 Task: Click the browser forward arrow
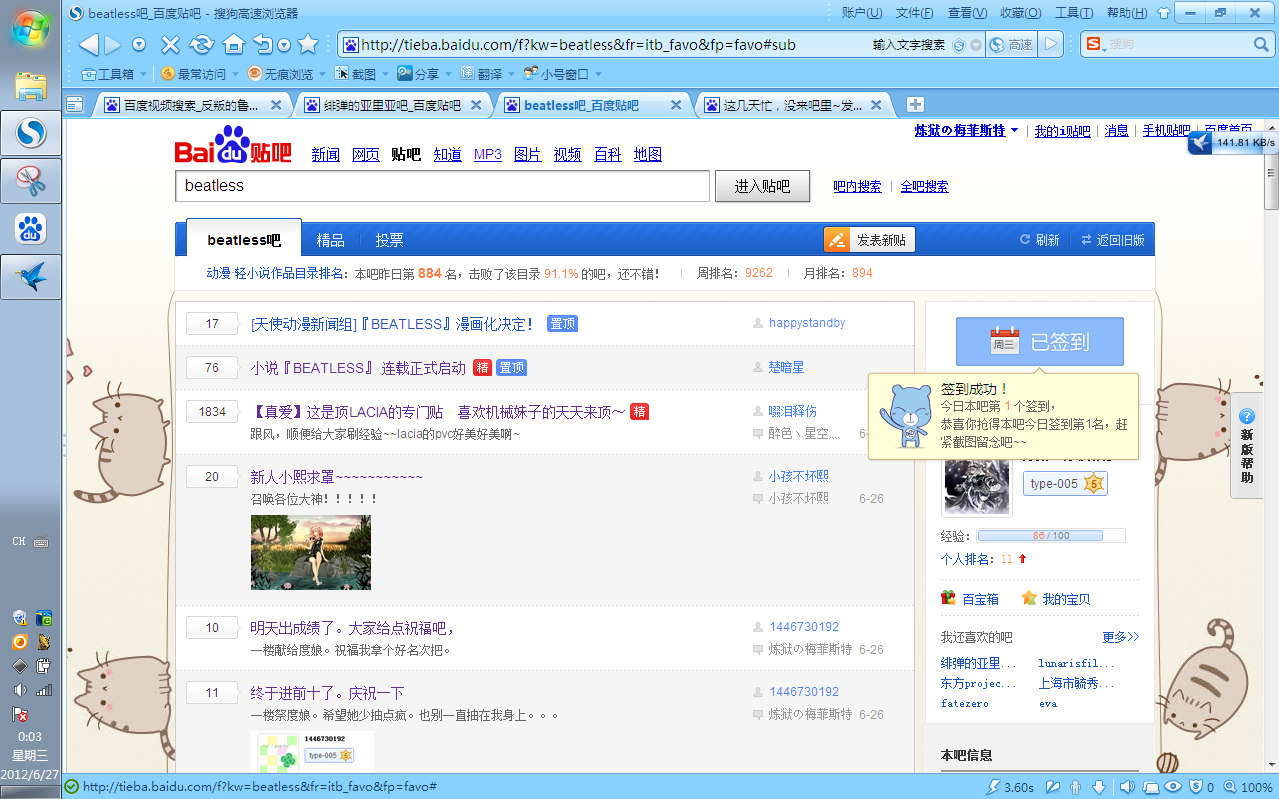[113, 44]
